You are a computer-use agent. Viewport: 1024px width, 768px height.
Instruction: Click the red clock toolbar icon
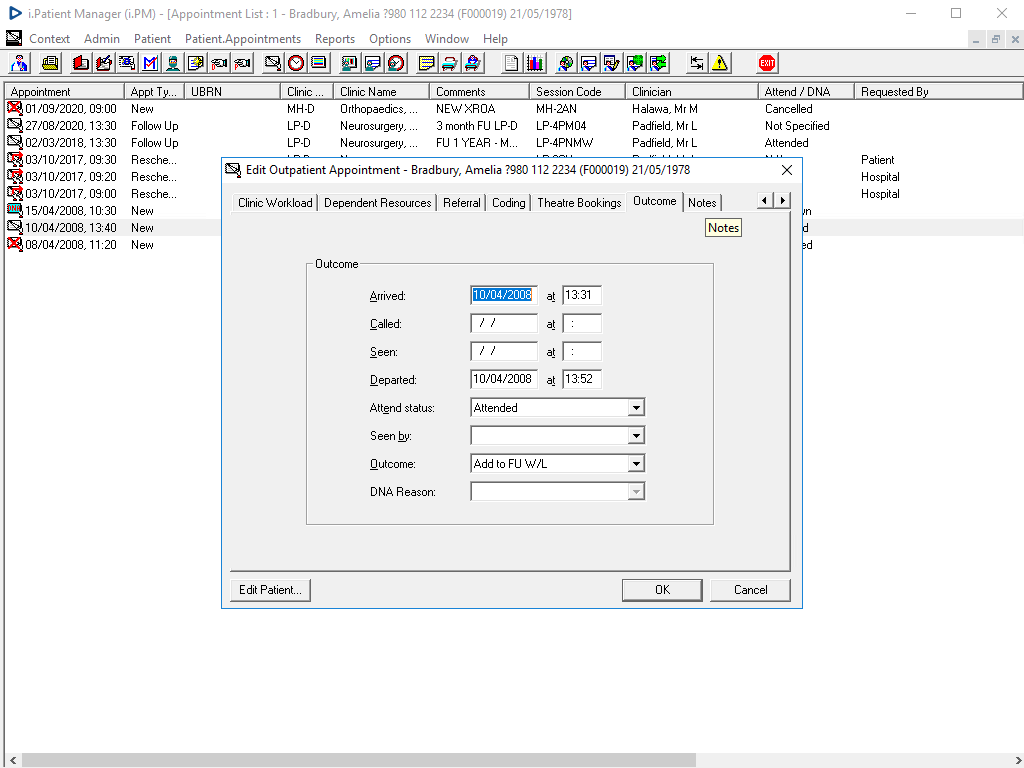click(296, 63)
